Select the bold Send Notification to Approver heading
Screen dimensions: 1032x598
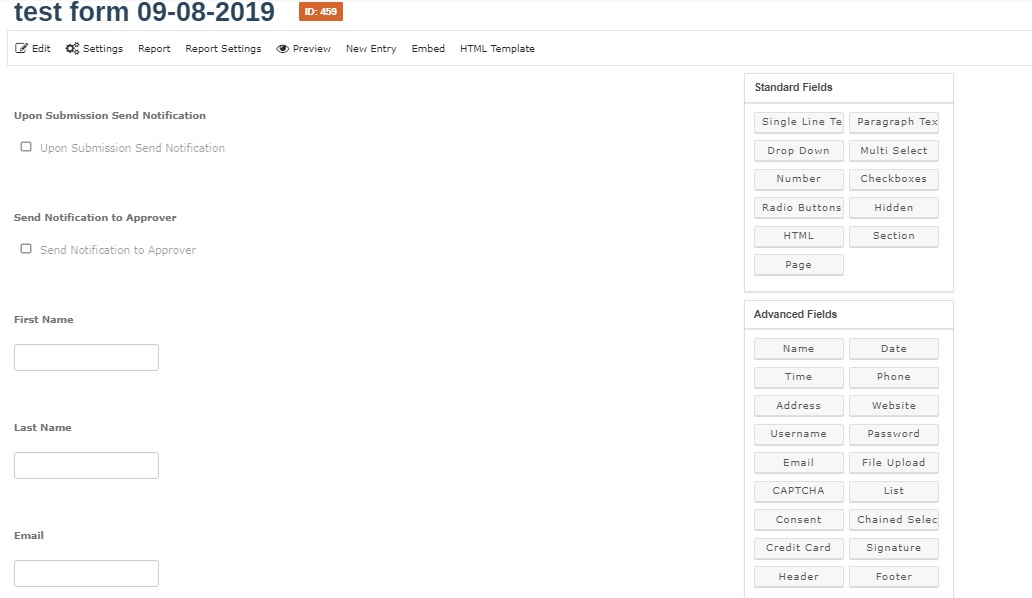click(95, 218)
